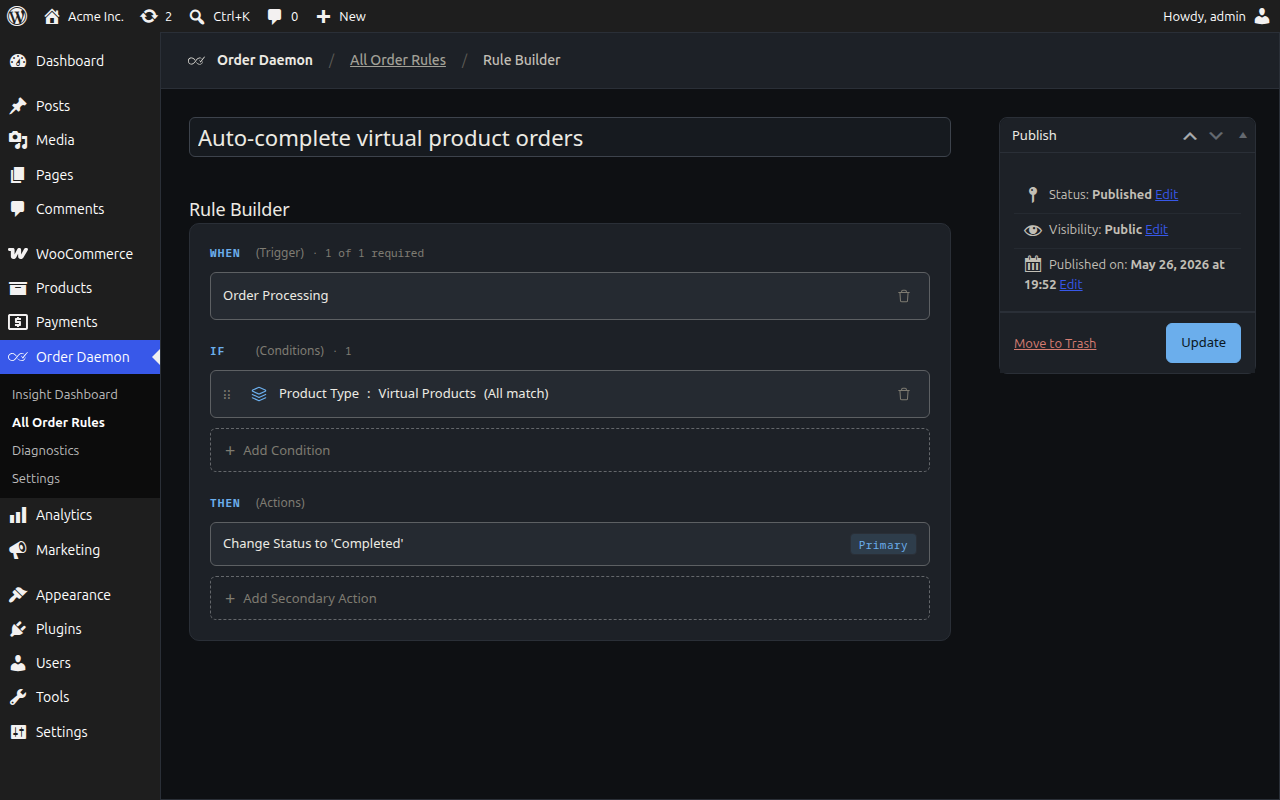Viewport: 1280px width, 800px height.
Task: Open Appearance in the sidebar
Action: (80, 595)
